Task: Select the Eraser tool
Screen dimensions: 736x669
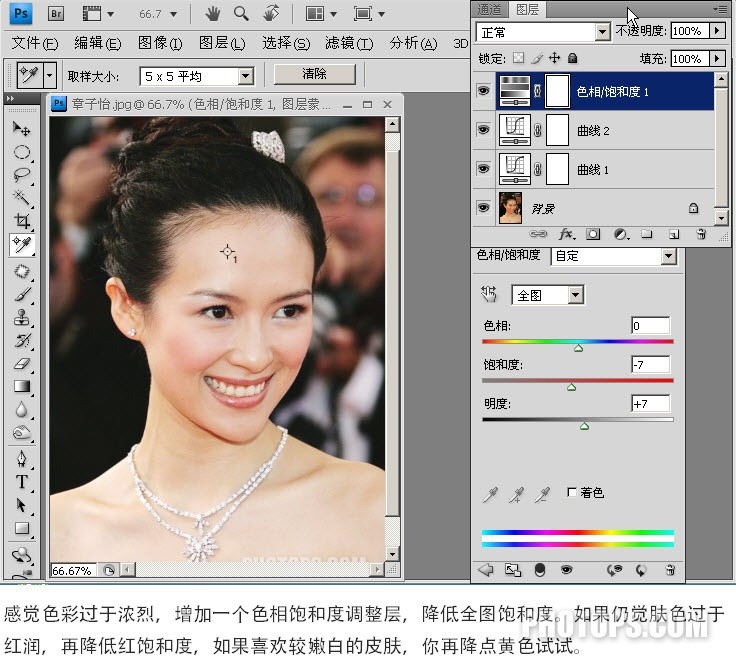Action: (21, 363)
